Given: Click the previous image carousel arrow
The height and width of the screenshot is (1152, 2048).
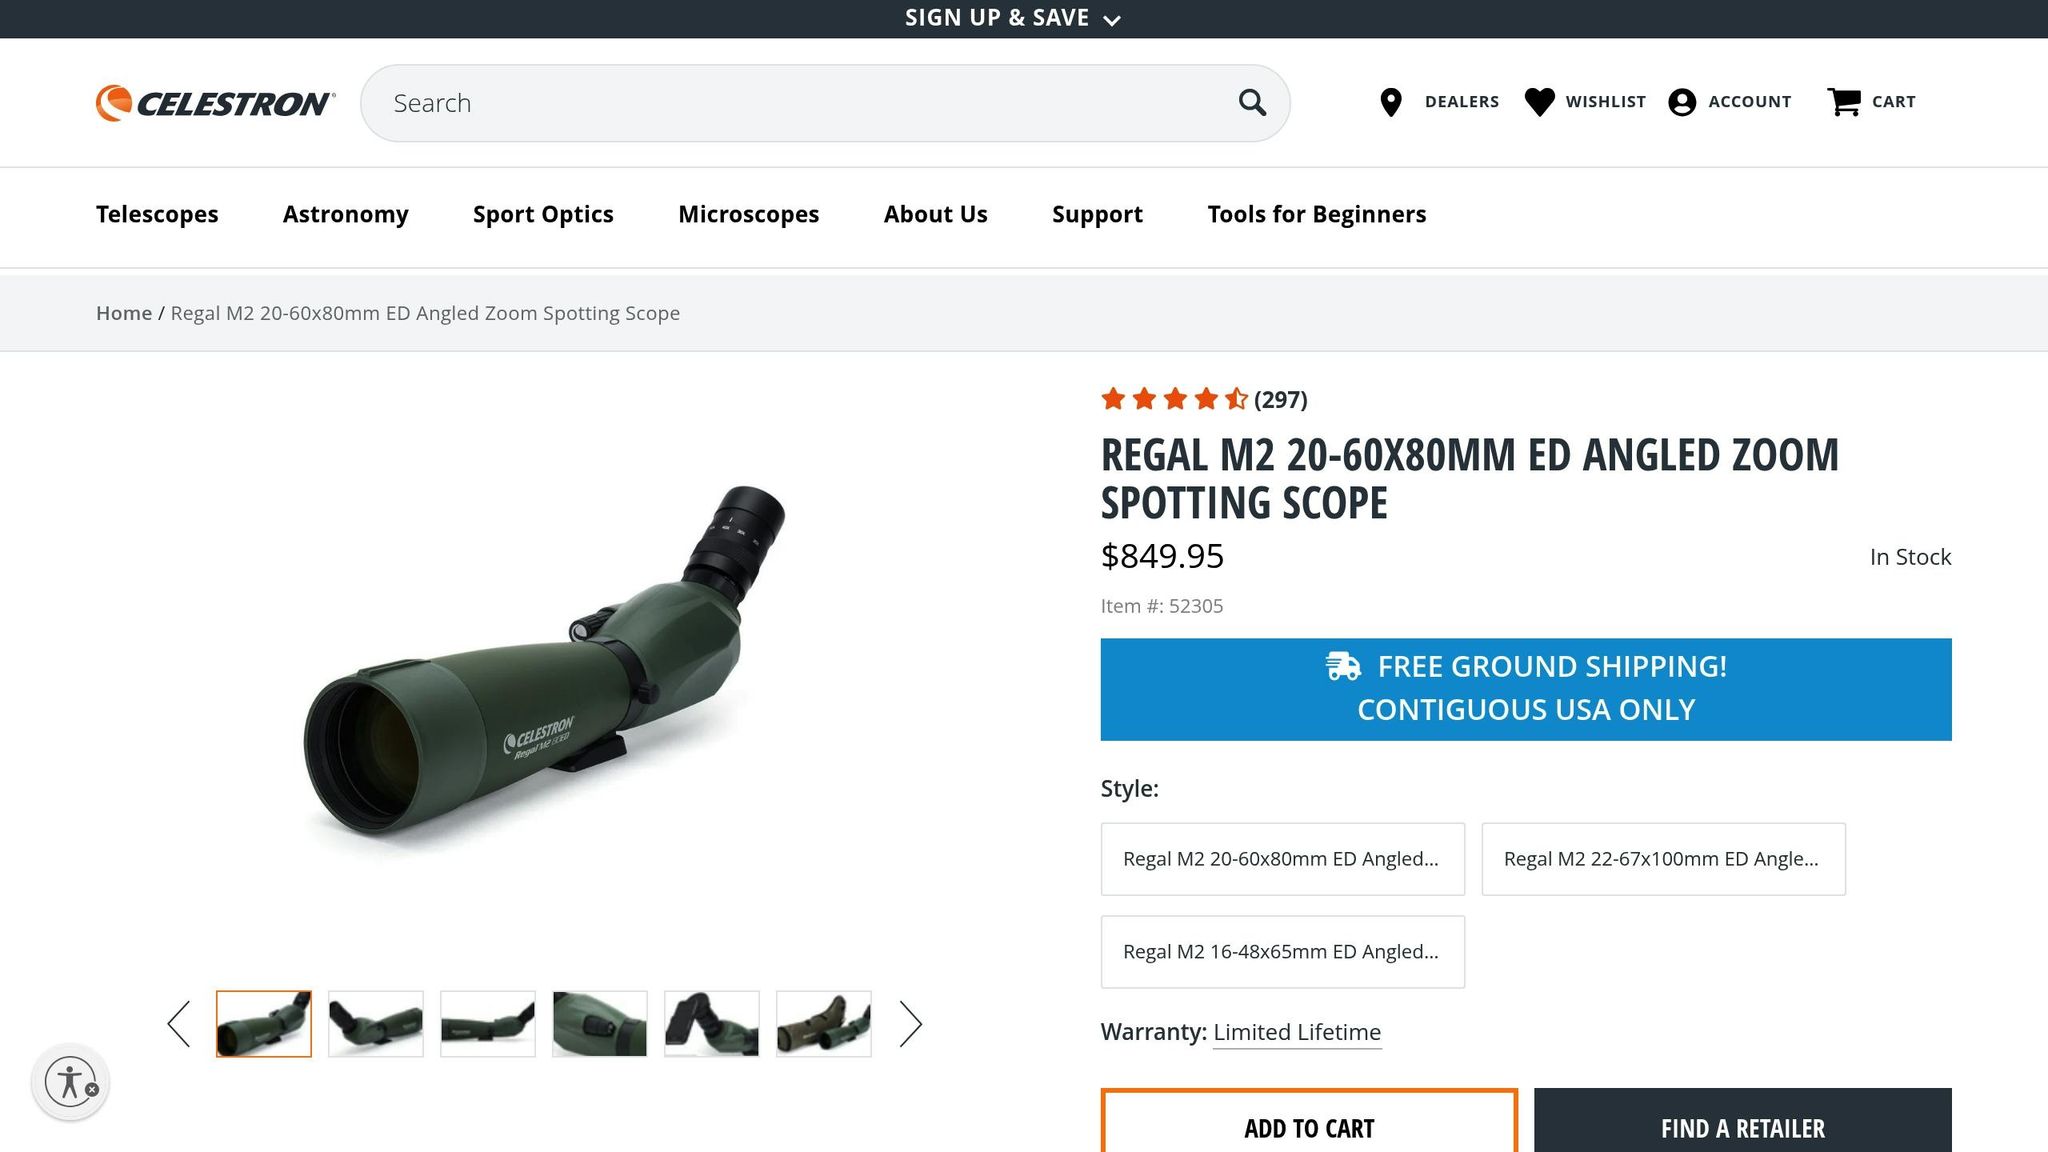Looking at the screenshot, I should click(x=178, y=1024).
